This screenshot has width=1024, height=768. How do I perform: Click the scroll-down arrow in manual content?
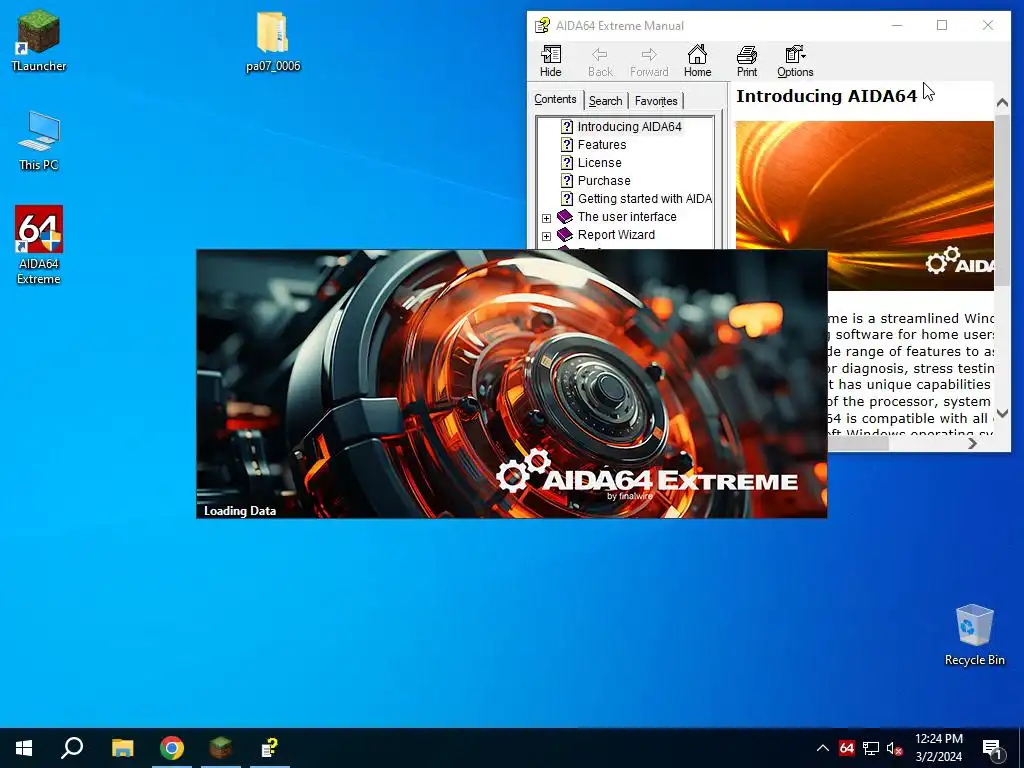tap(1002, 413)
